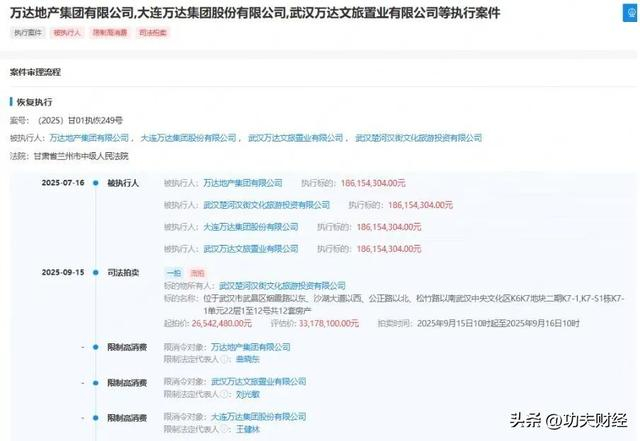Open 大连万达集团股份有限公司 in the 2025-07-16 entry

pyautogui.click(x=251, y=227)
